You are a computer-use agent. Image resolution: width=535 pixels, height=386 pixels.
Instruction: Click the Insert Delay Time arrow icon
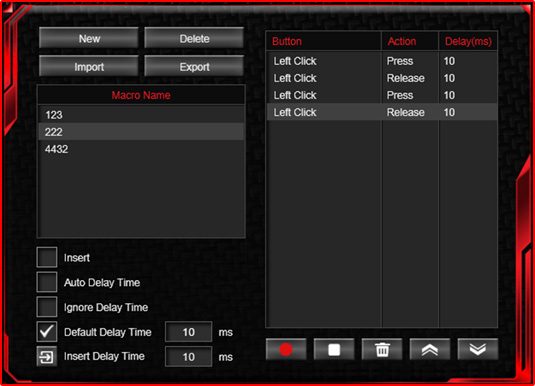pyautogui.click(x=47, y=357)
